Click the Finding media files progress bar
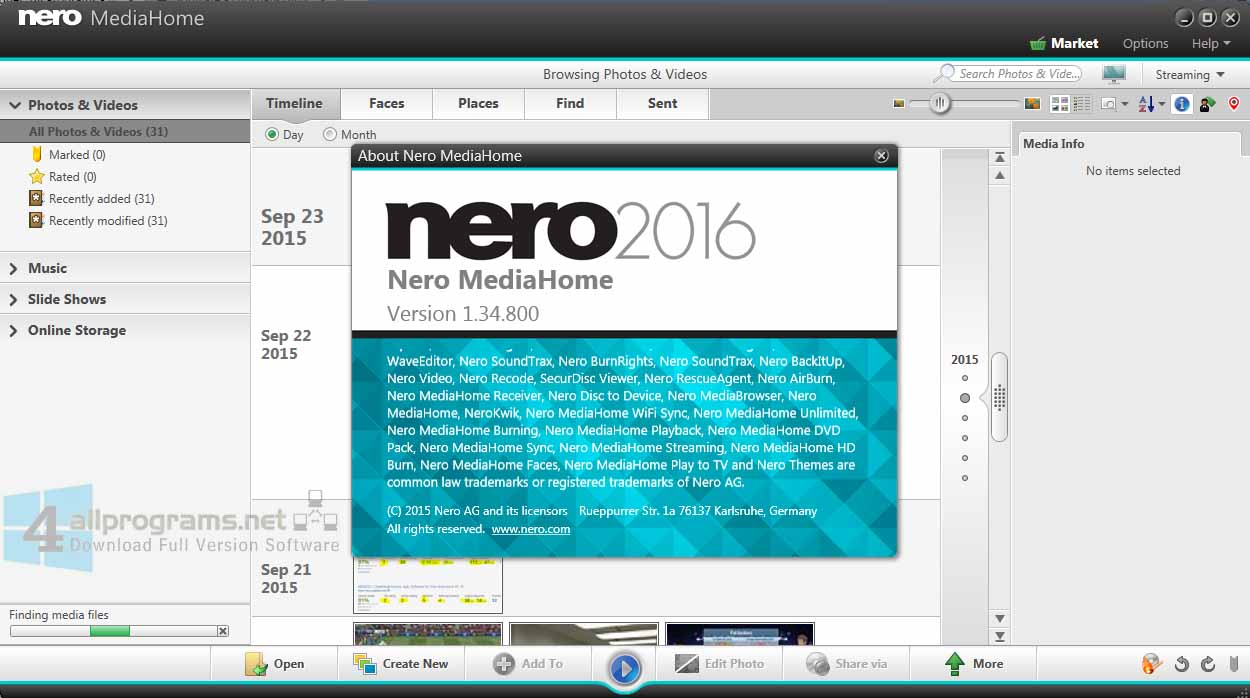This screenshot has height=698, width=1250. pyautogui.click(x=114, y=631)
